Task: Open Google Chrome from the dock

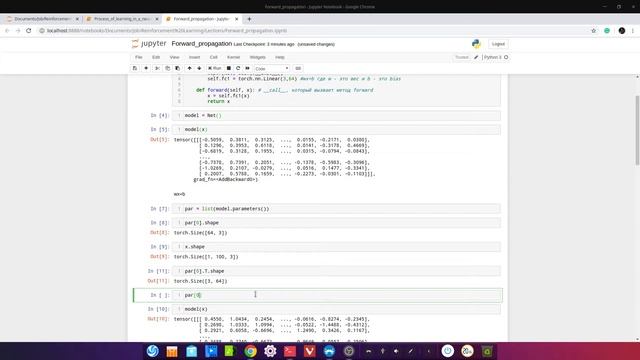Action: pyautogui.click(x=251, y=351)
